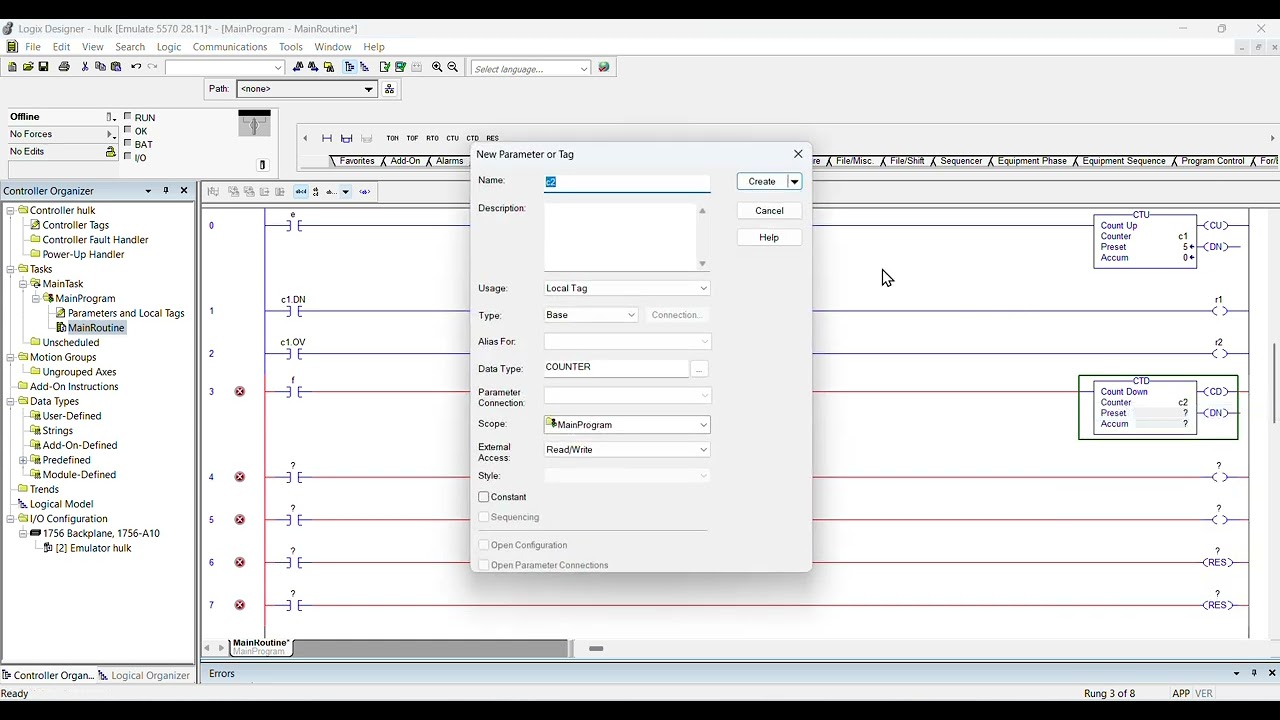The image size is (1280, 720).
Task: Open the Select language dropdown
Action: pyautogui.click(x=531, y=69)
